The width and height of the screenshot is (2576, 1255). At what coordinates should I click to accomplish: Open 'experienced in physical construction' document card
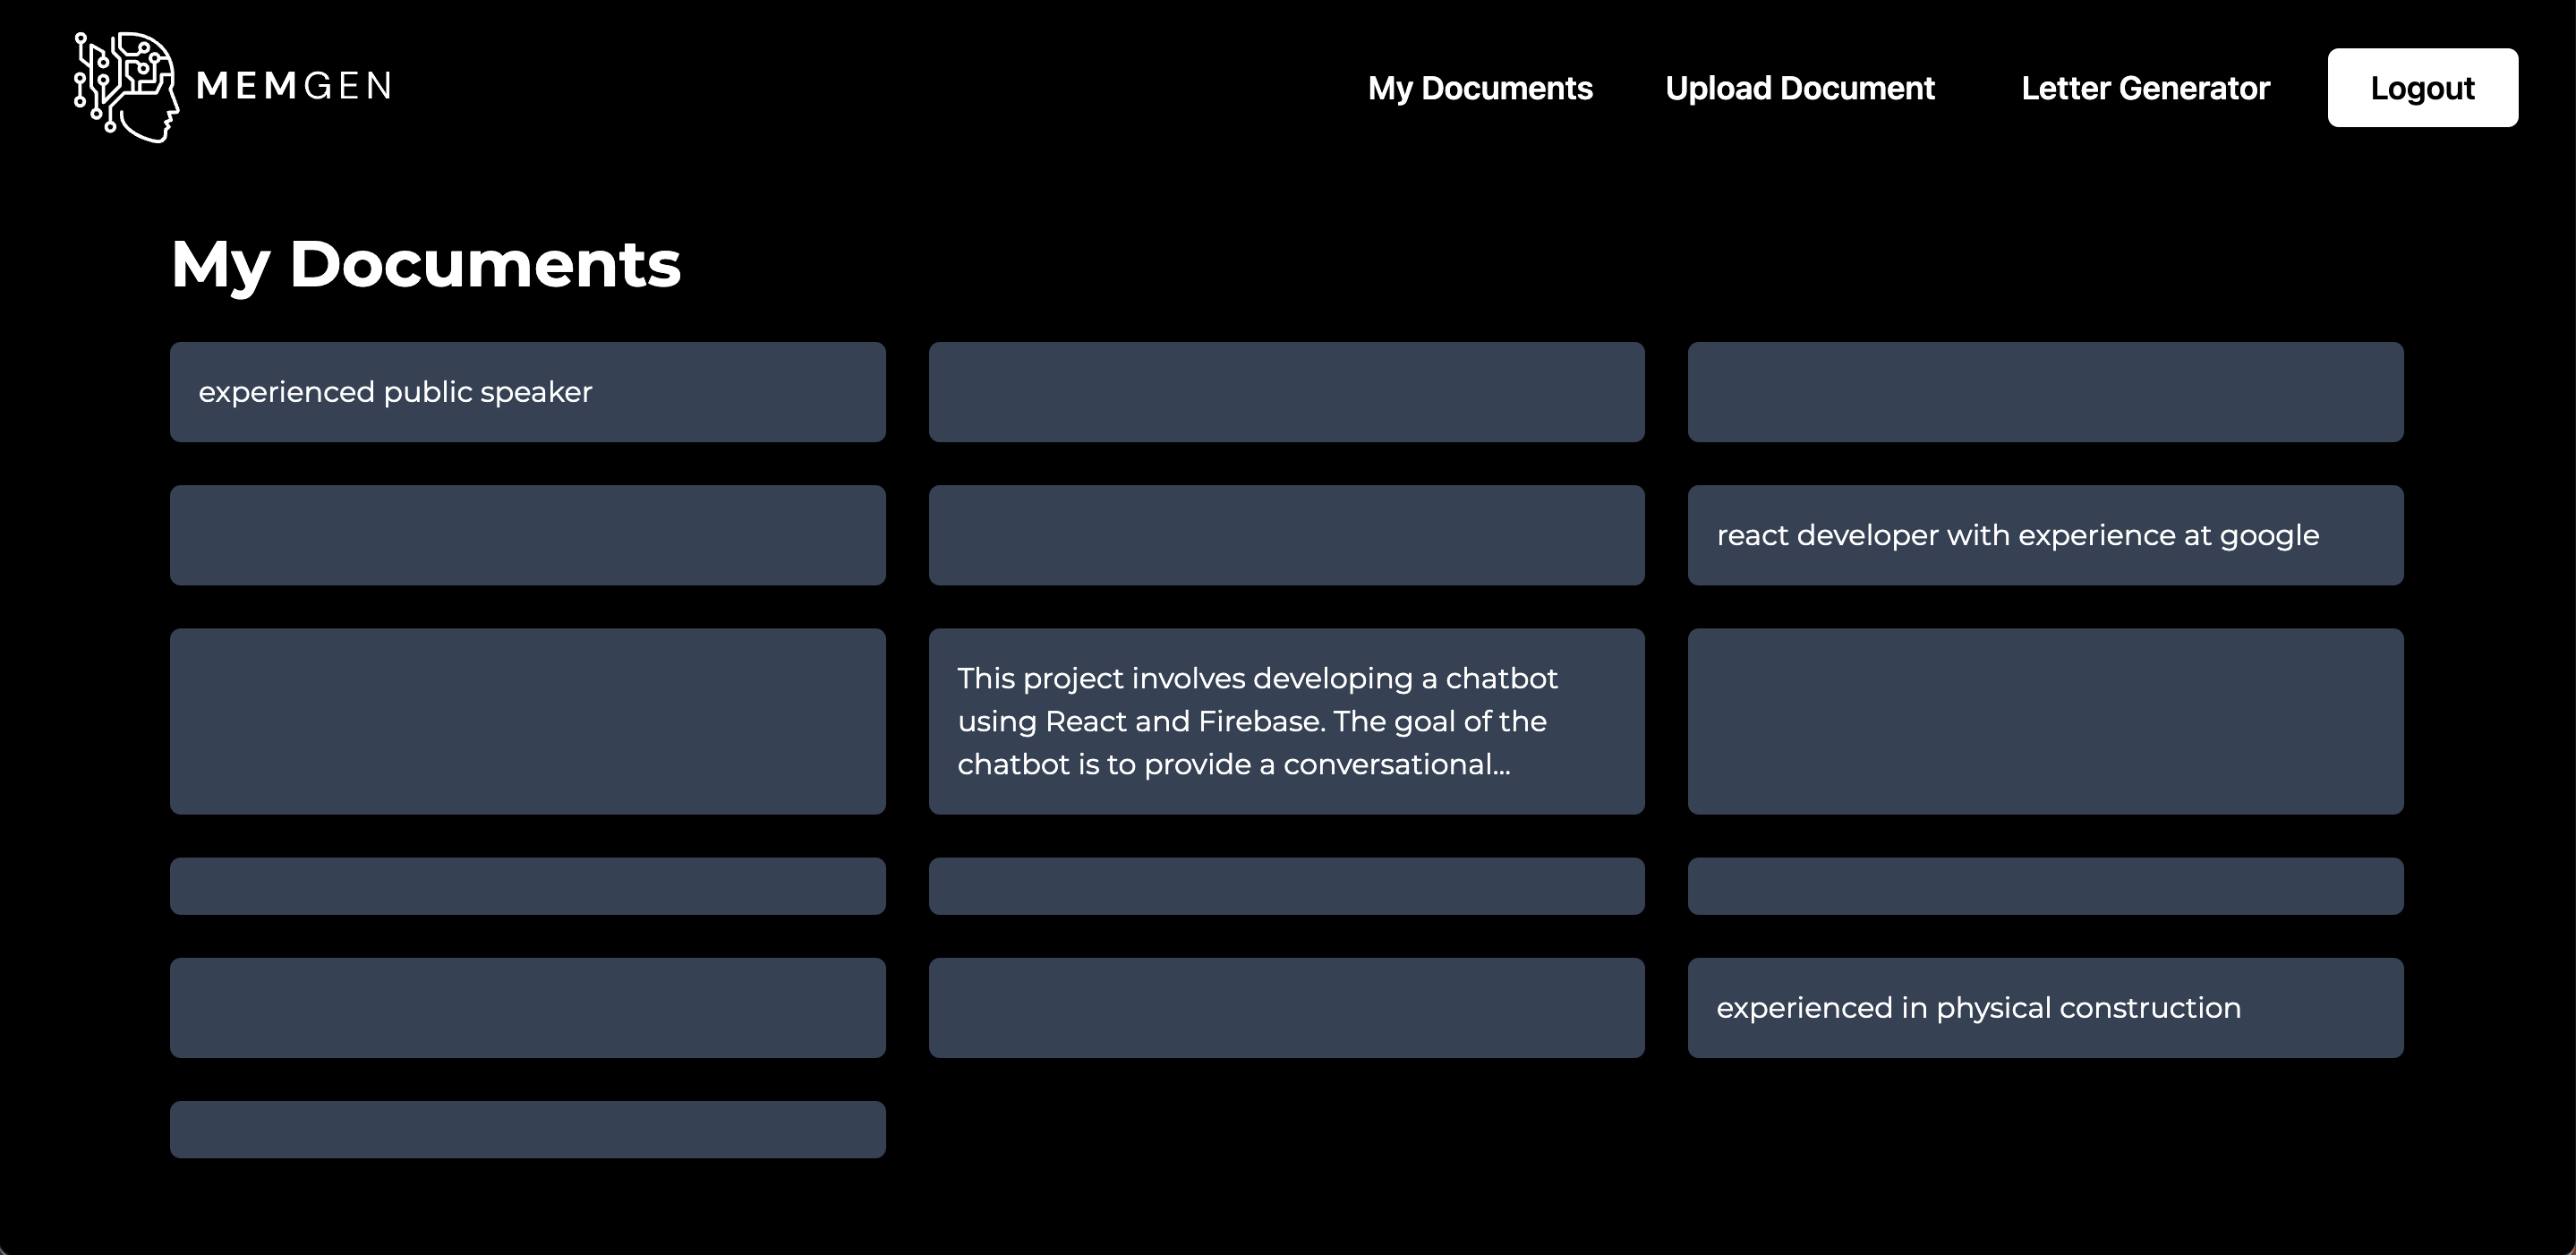(x=2045, y=1007)
